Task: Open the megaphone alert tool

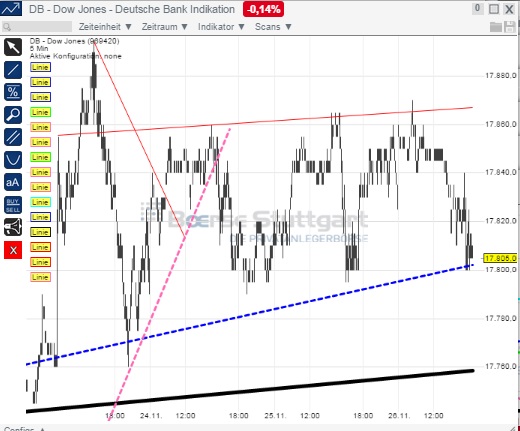Action: tap(13, 227)
